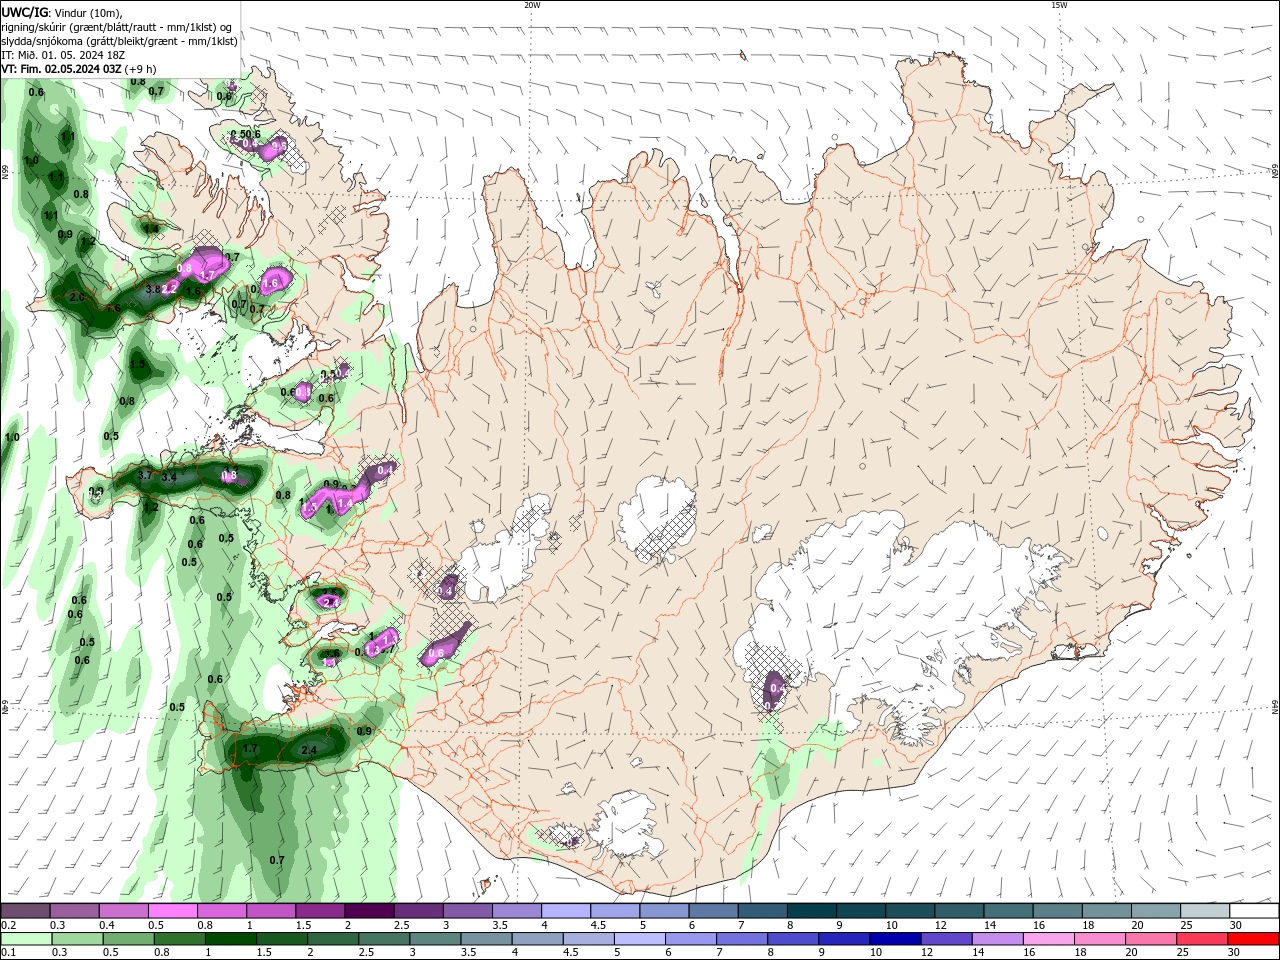Viewport: 1280px width, 960px height.
Task: Click the '3.7' precipitation value on the map
Action: [145, 475]
